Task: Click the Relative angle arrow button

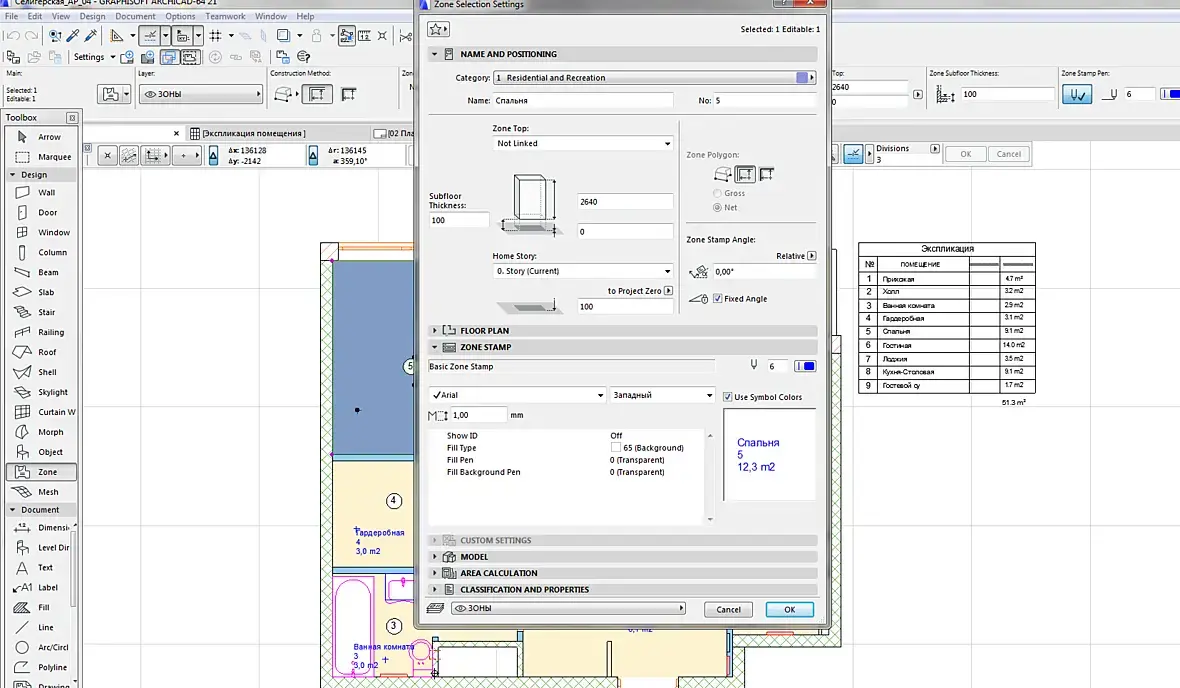Action: pos(811,256)
